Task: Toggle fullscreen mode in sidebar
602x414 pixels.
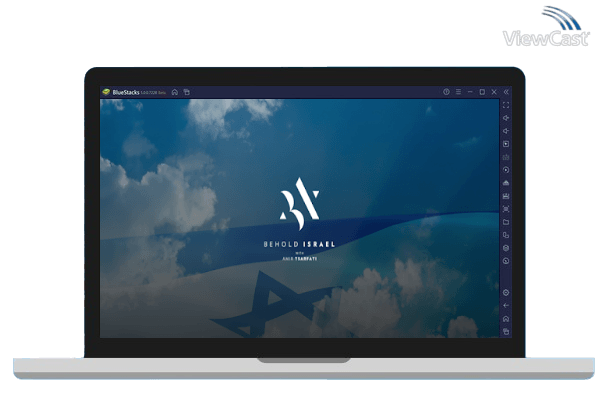Action: point(506,105)
